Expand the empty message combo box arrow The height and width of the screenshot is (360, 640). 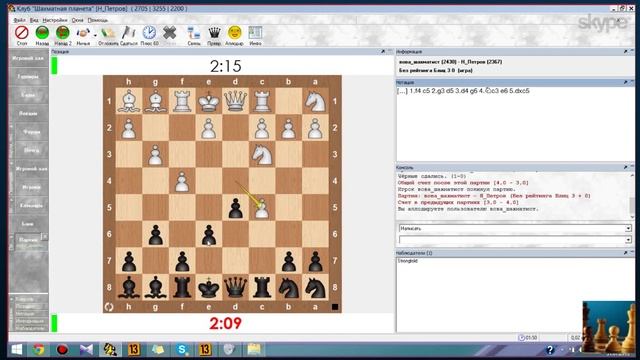click(x=628, y=240)
